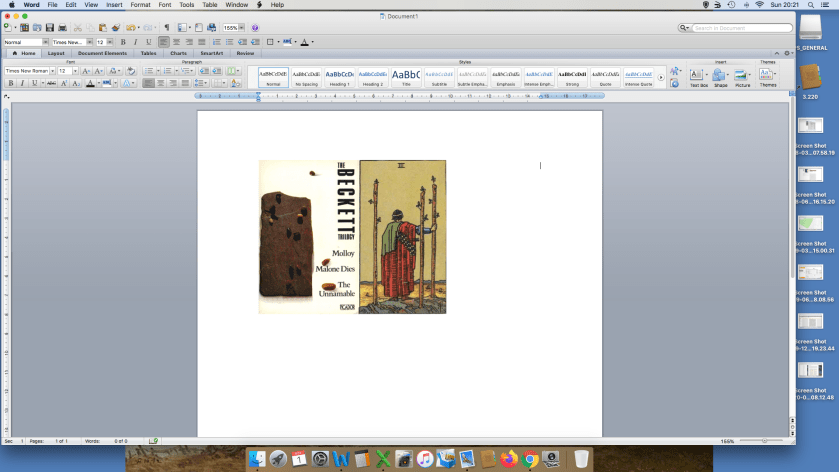Click the Save icon in the standard toolbar
Viewport: 839px width, 472px height.
tap(47, 27)
